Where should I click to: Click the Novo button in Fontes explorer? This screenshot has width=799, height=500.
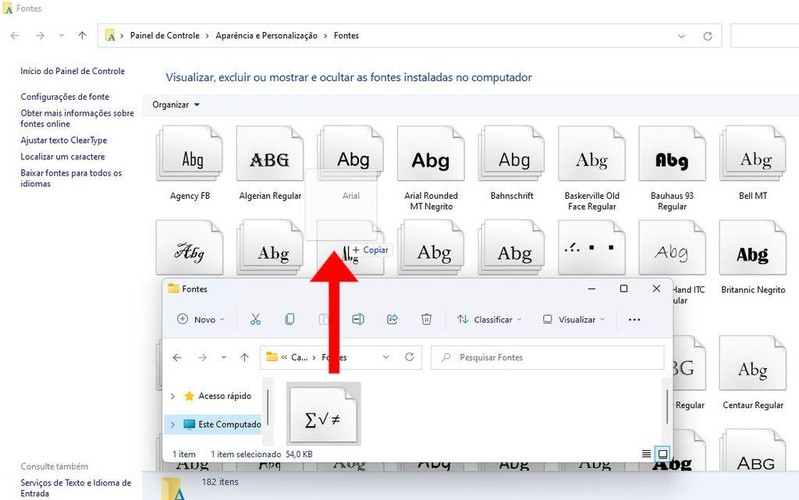(x=201, y=320)
